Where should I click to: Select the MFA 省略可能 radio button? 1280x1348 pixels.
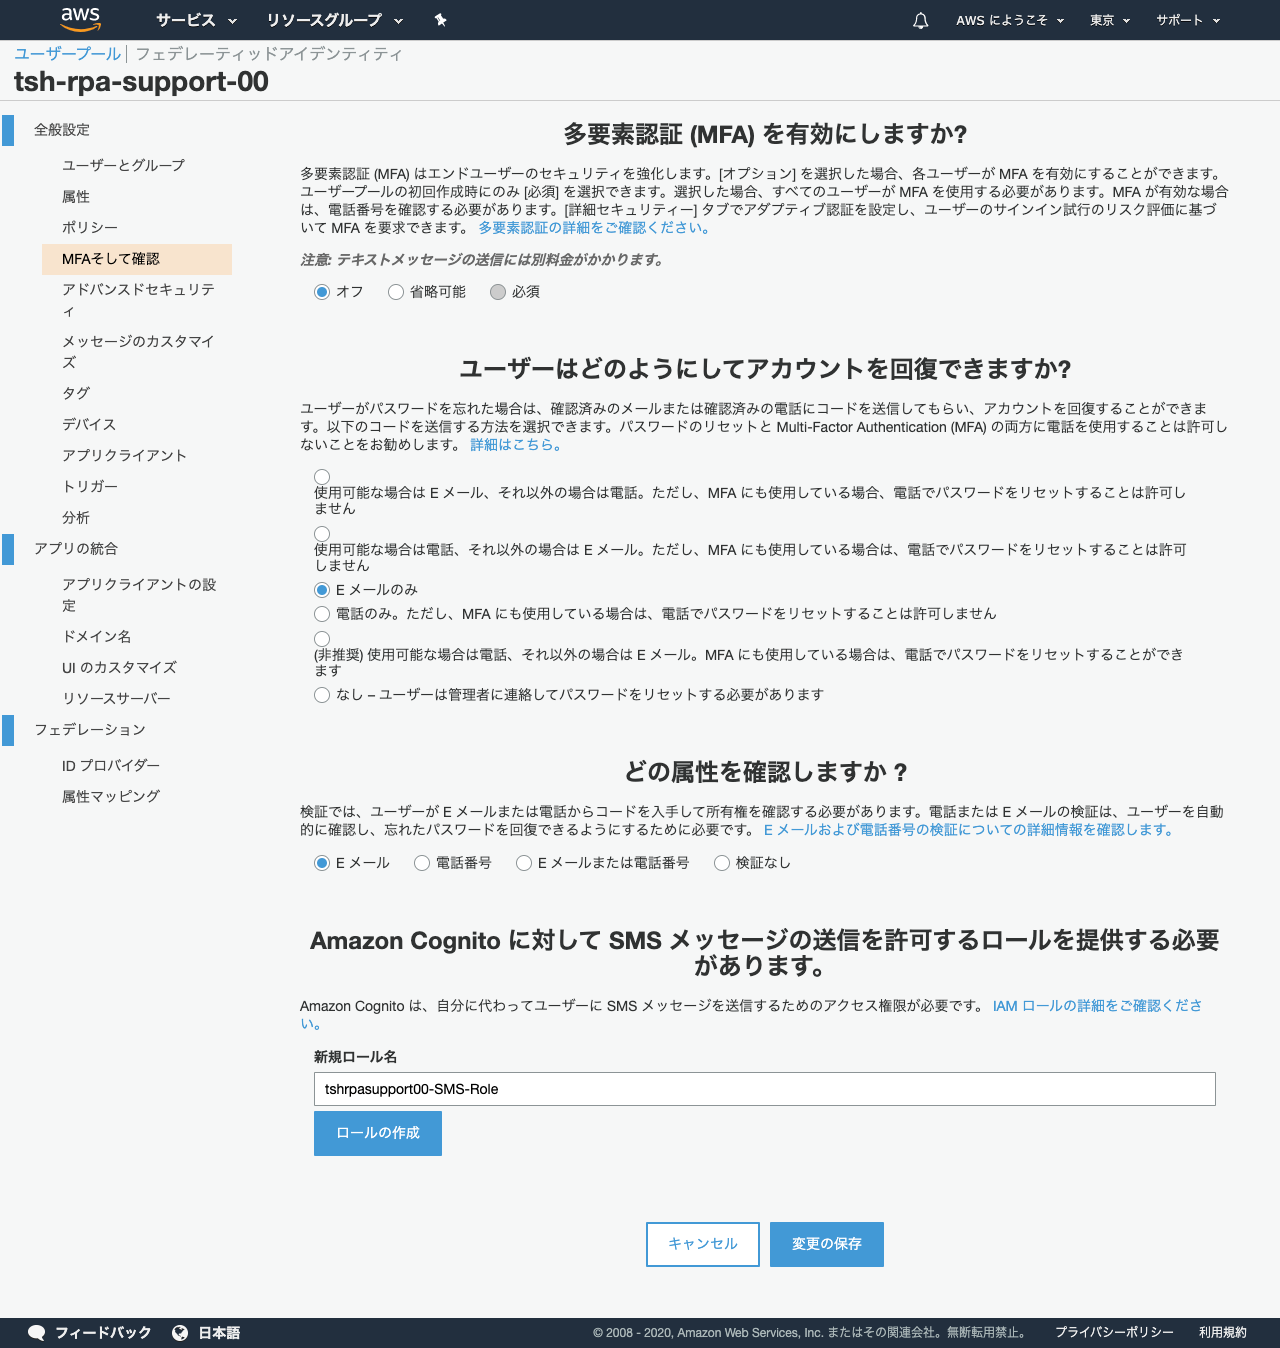click(x=396, y=292)
